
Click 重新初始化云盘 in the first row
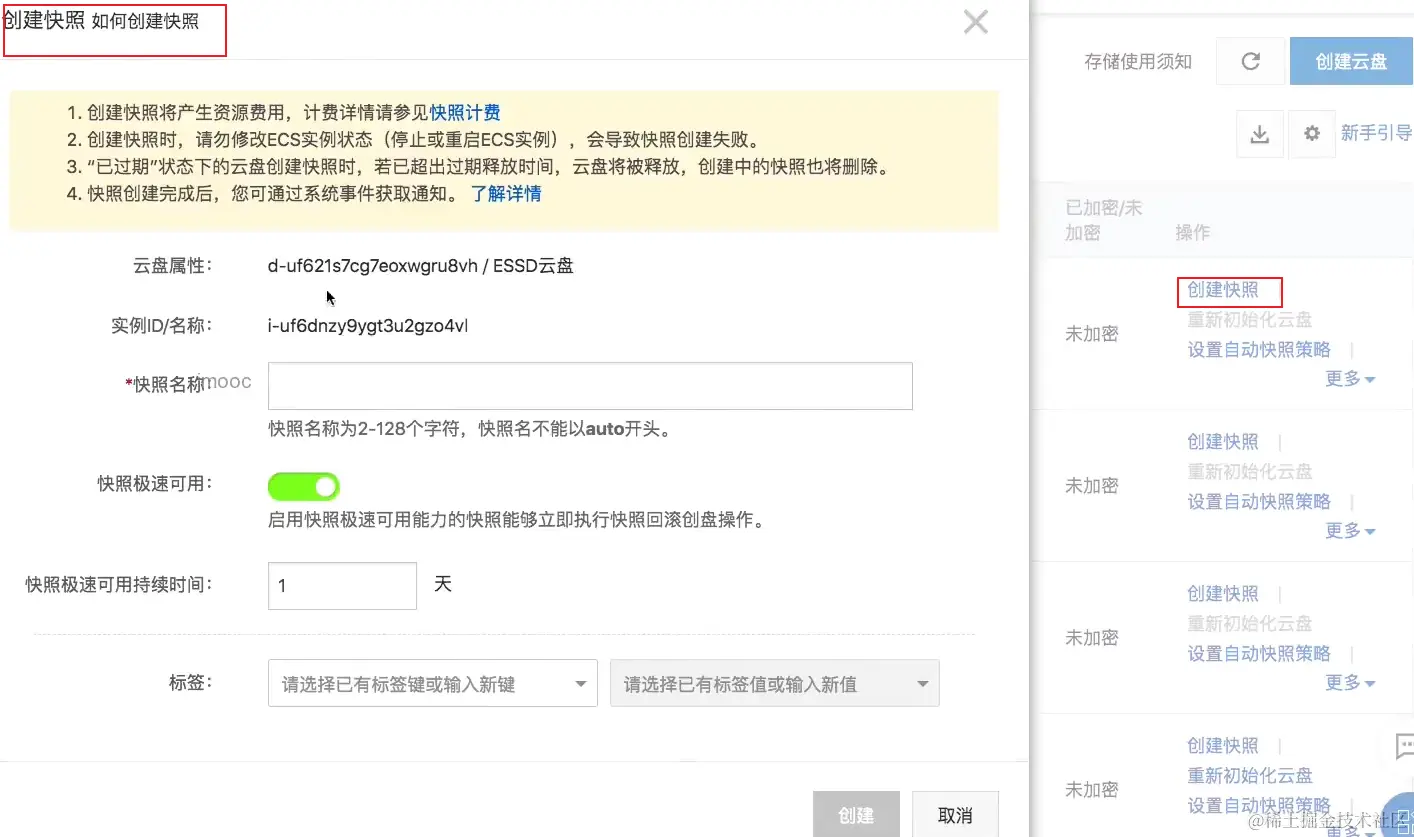point(1250,320)
